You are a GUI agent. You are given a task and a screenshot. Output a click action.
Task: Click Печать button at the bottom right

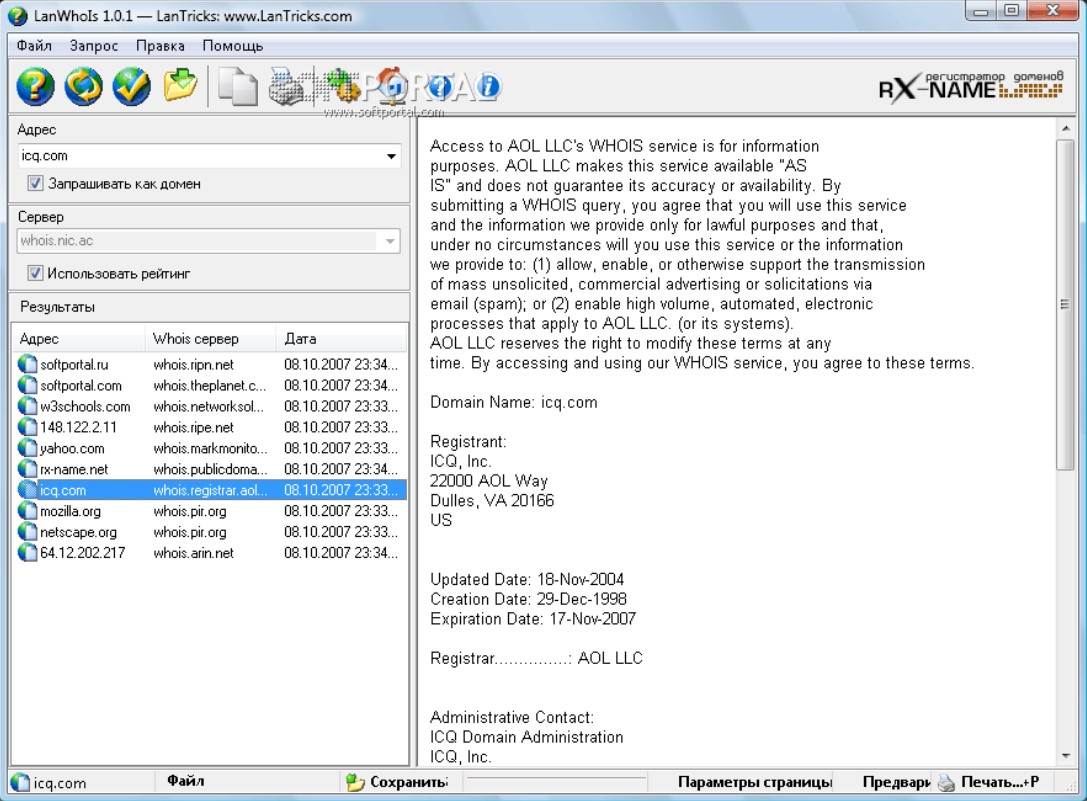(x=988, y=782)
